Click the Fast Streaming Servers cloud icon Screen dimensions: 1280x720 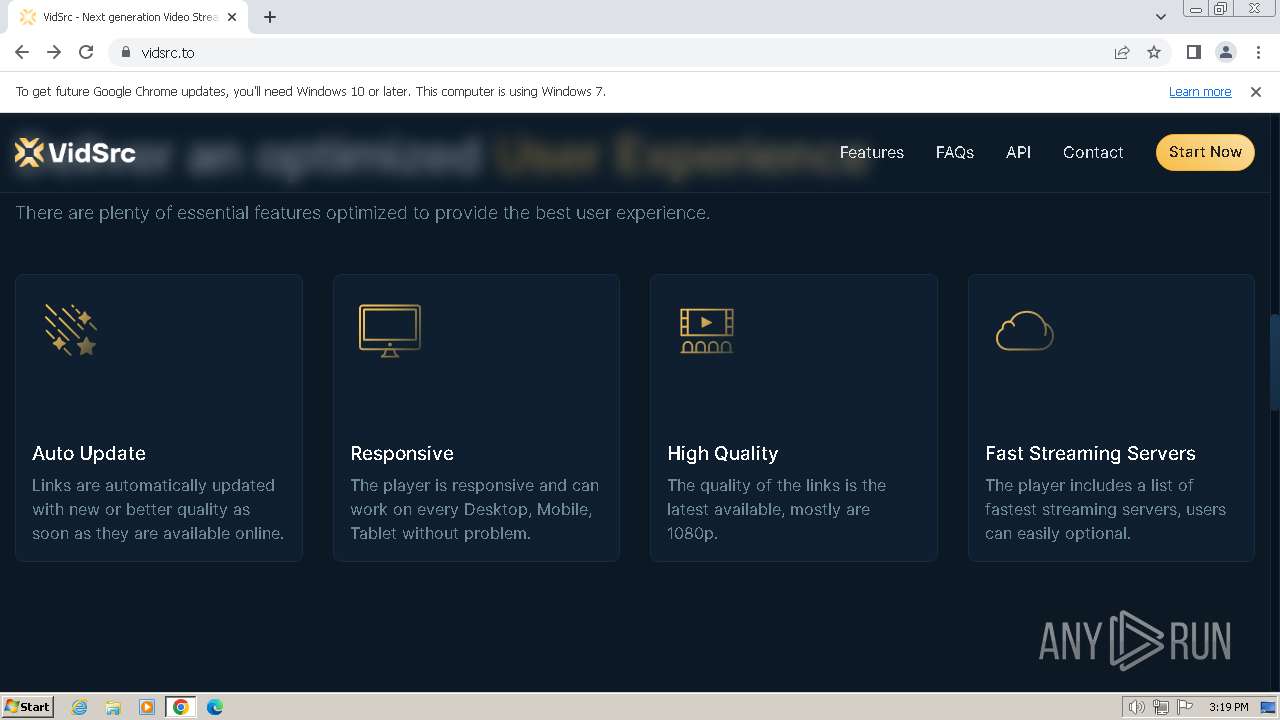[1025, 331]
